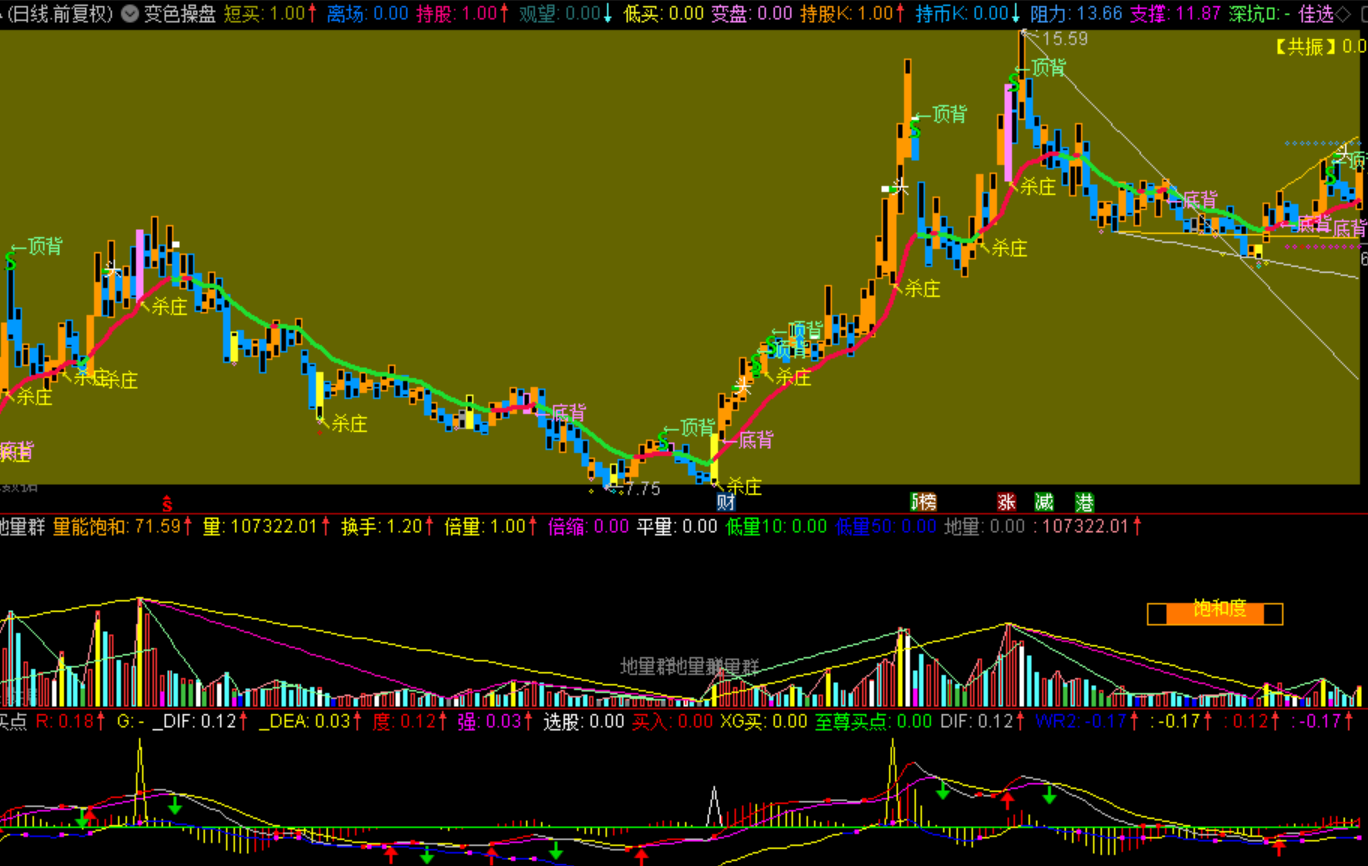Image resolution: width=1368 pixels, height=866 pixels.
Task: Click the 变色操盘 indicator name
Action: (180, 14)
